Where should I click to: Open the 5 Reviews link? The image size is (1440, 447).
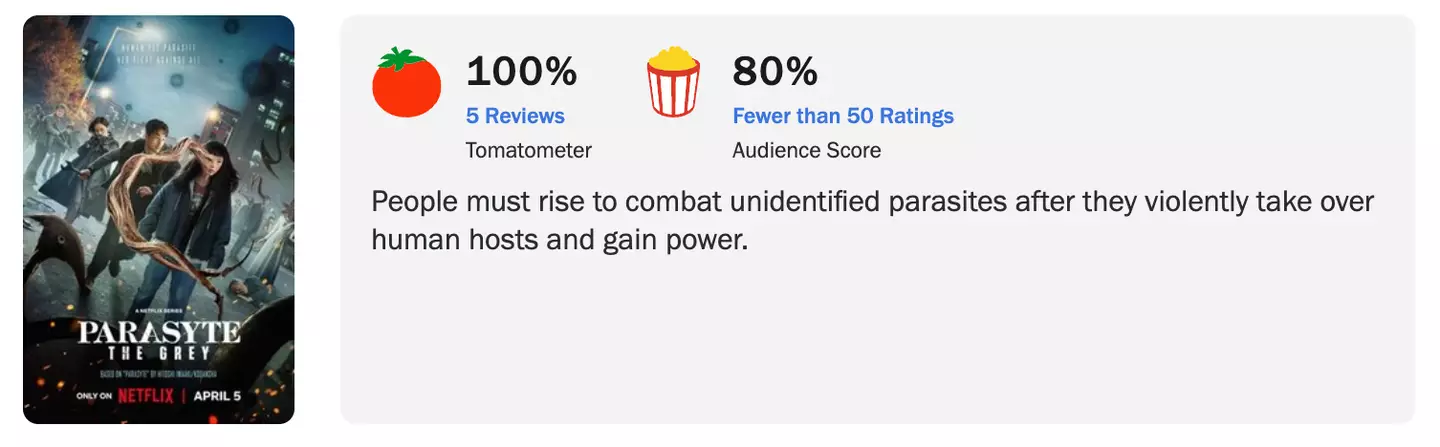[x=515, y=116]
